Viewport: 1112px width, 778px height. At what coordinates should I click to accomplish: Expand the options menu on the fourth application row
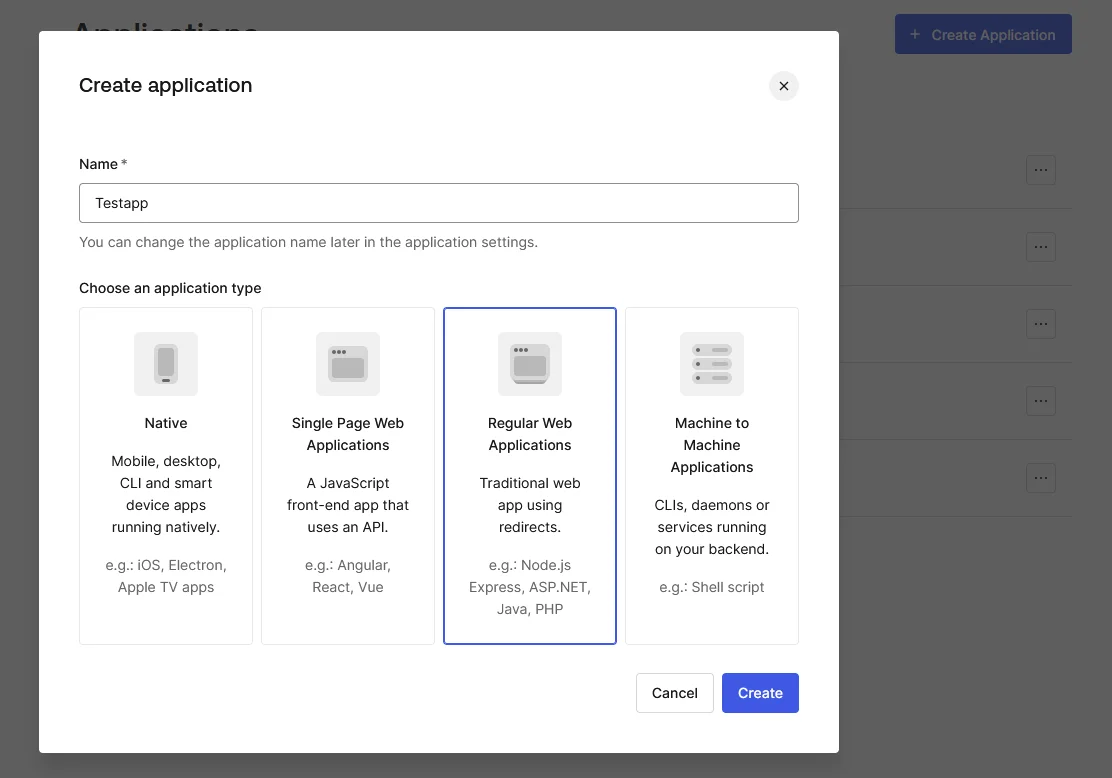click(x=1041, y=400)
